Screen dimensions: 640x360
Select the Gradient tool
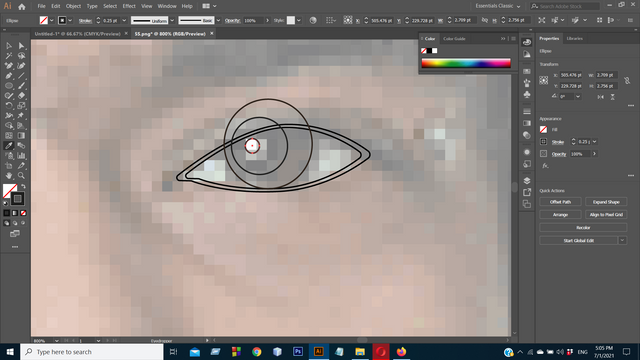pos(21,136)
